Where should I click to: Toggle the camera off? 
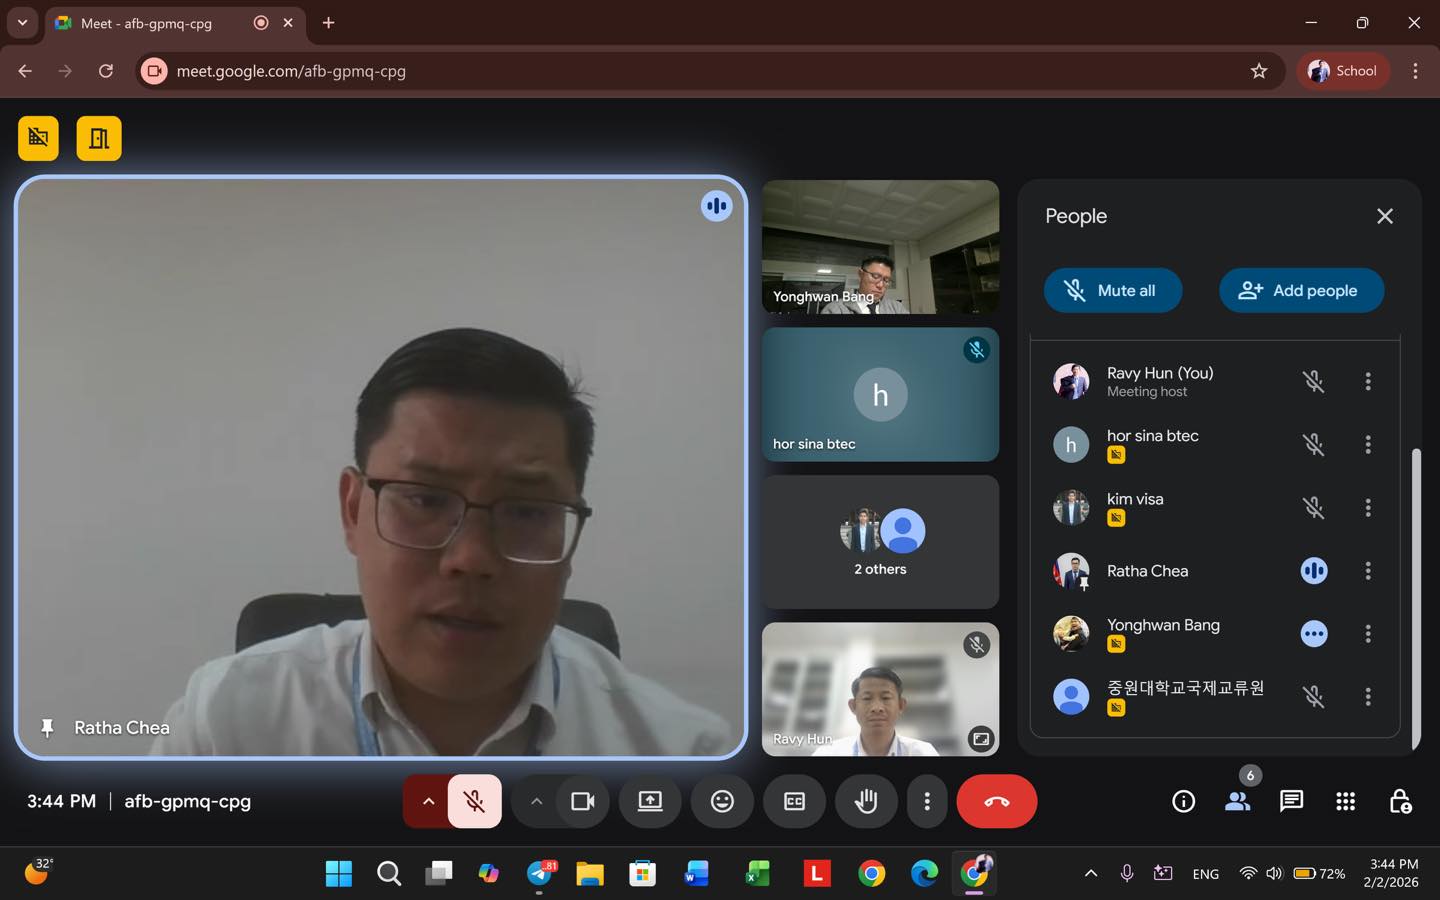582,801
